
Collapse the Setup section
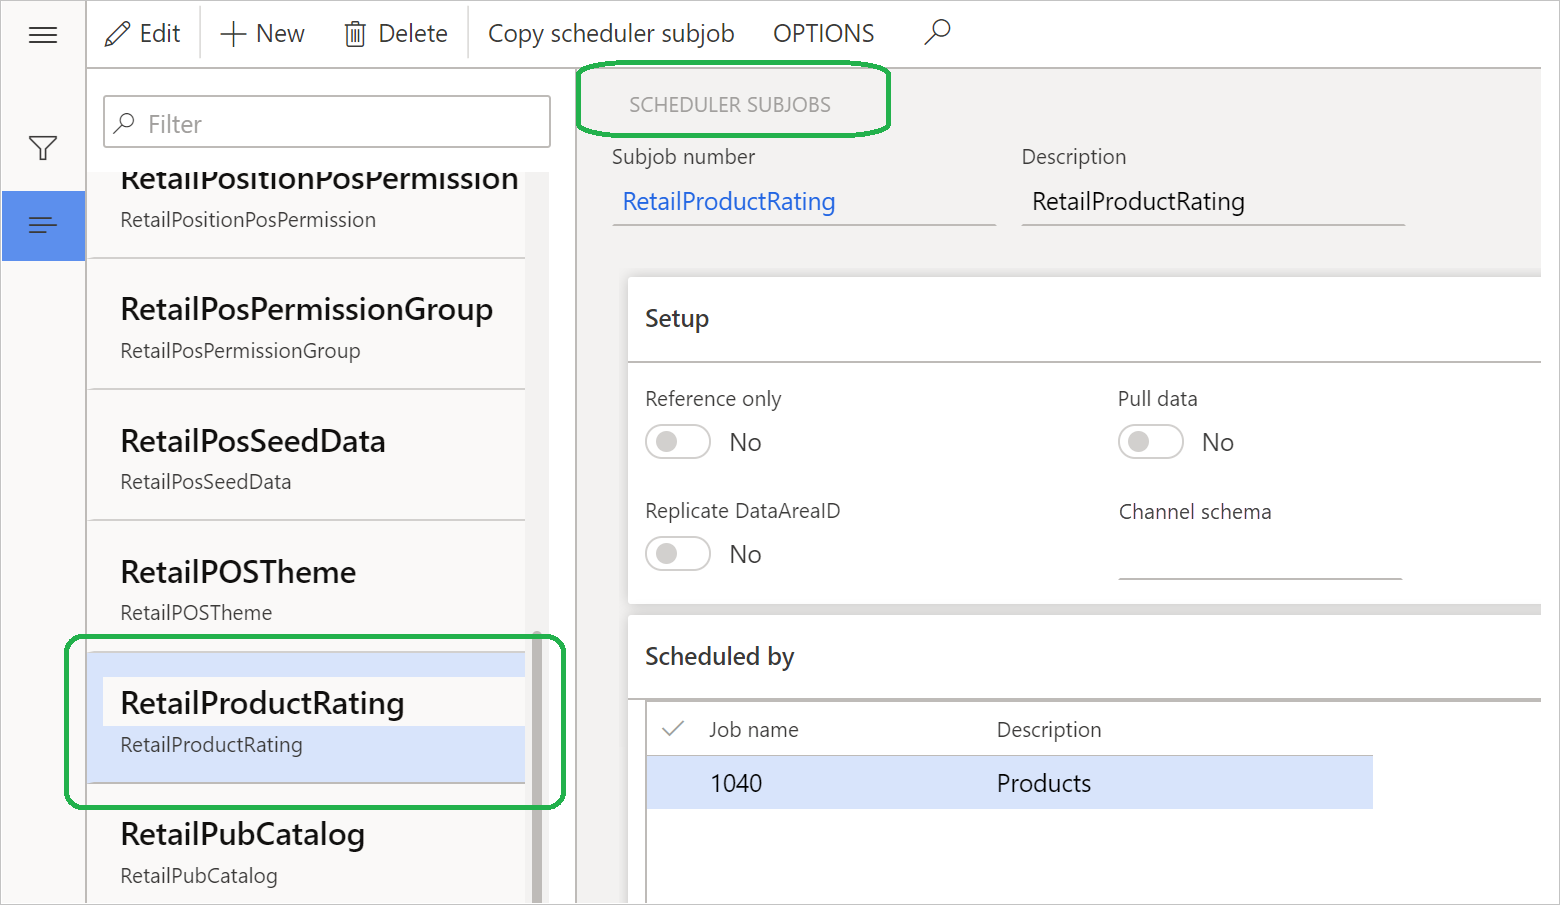(x=677, y=319)
